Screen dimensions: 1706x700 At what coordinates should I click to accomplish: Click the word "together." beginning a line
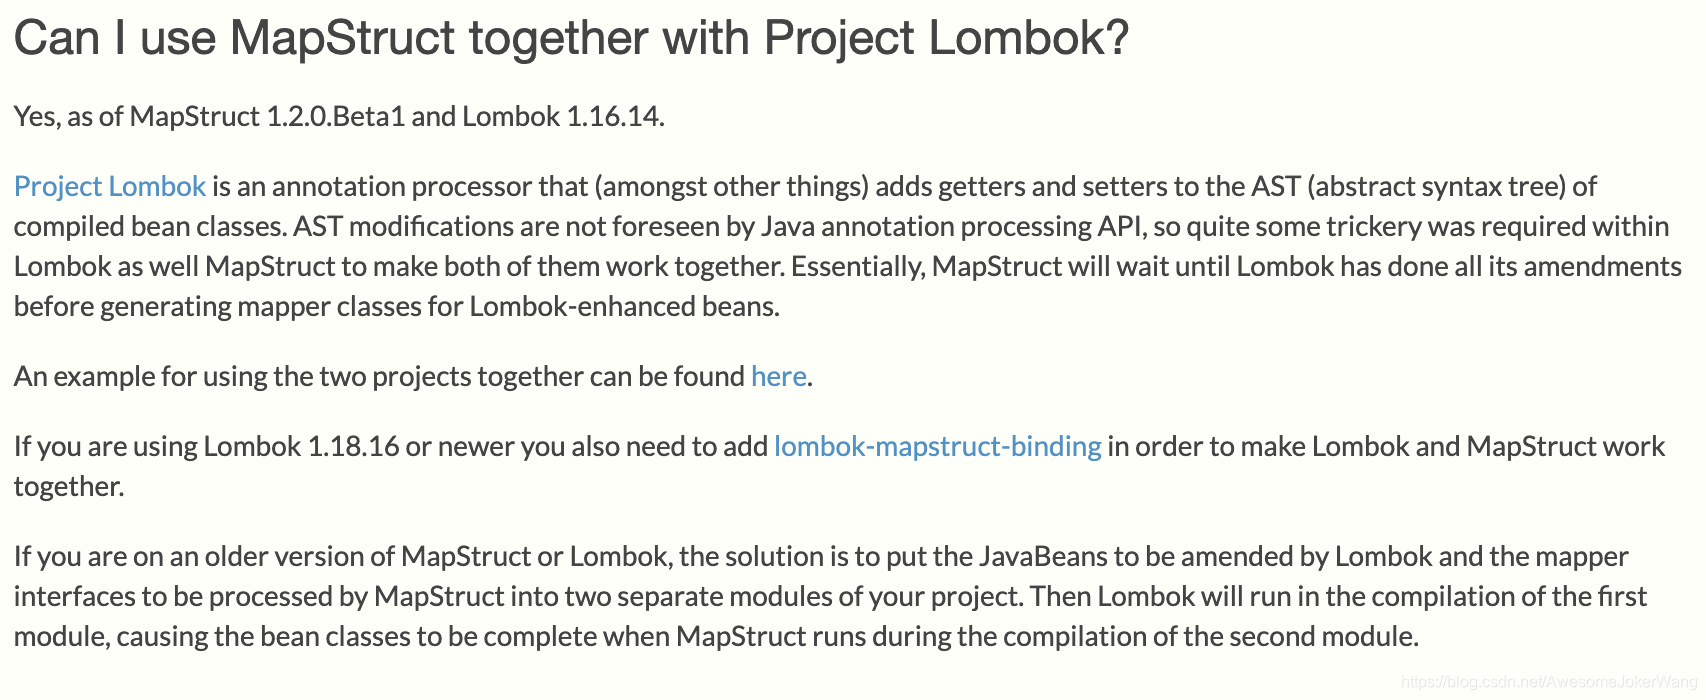pos(69,486)
